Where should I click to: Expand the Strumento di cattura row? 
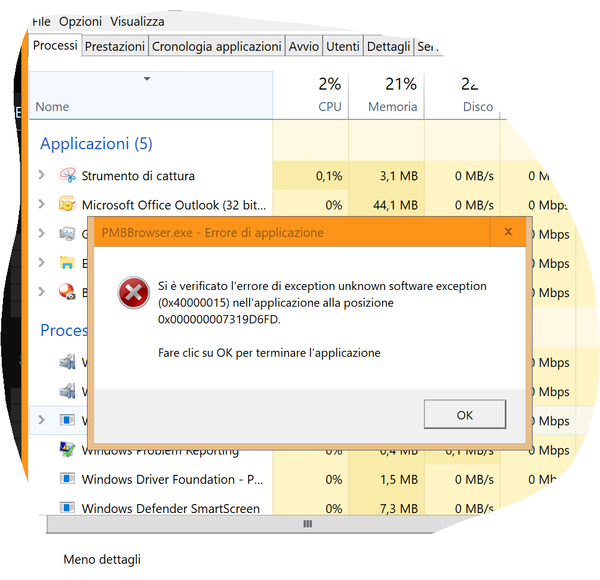[41, 175]
